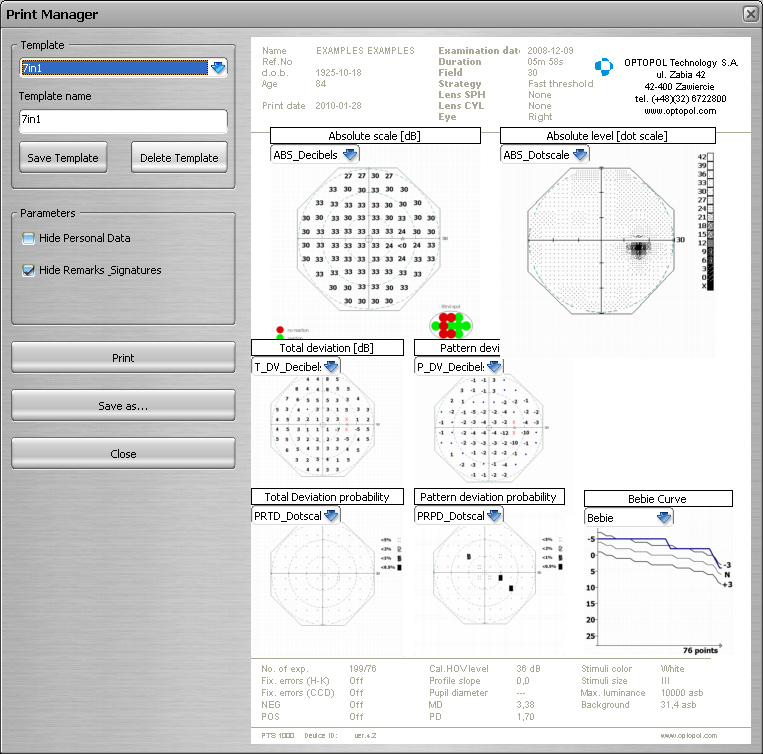The image size is (763, 754).
Task: Click the total deviation probability map
Action: coord(323,574)
